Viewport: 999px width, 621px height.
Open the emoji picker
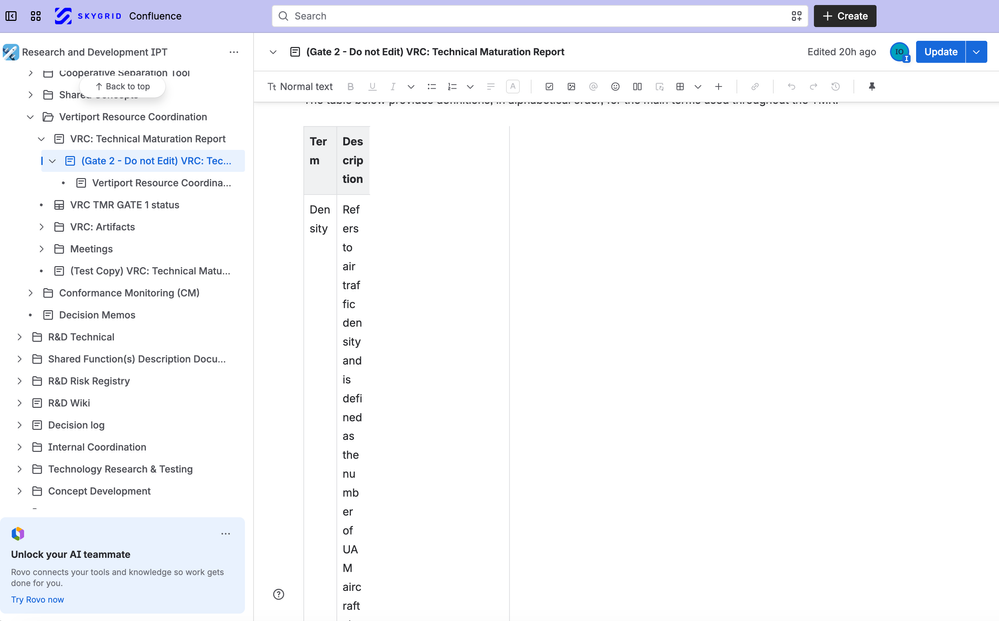(x=615, y=87)
